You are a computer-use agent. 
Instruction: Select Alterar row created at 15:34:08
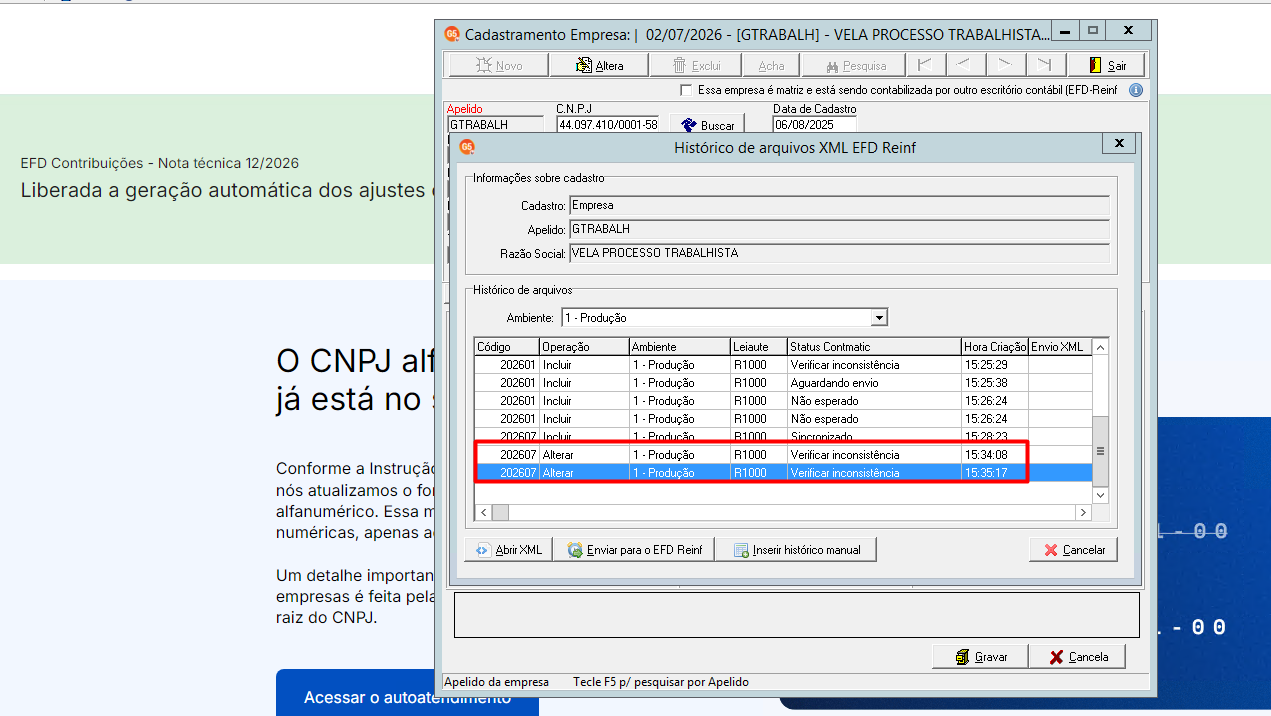tap(783, 455)
